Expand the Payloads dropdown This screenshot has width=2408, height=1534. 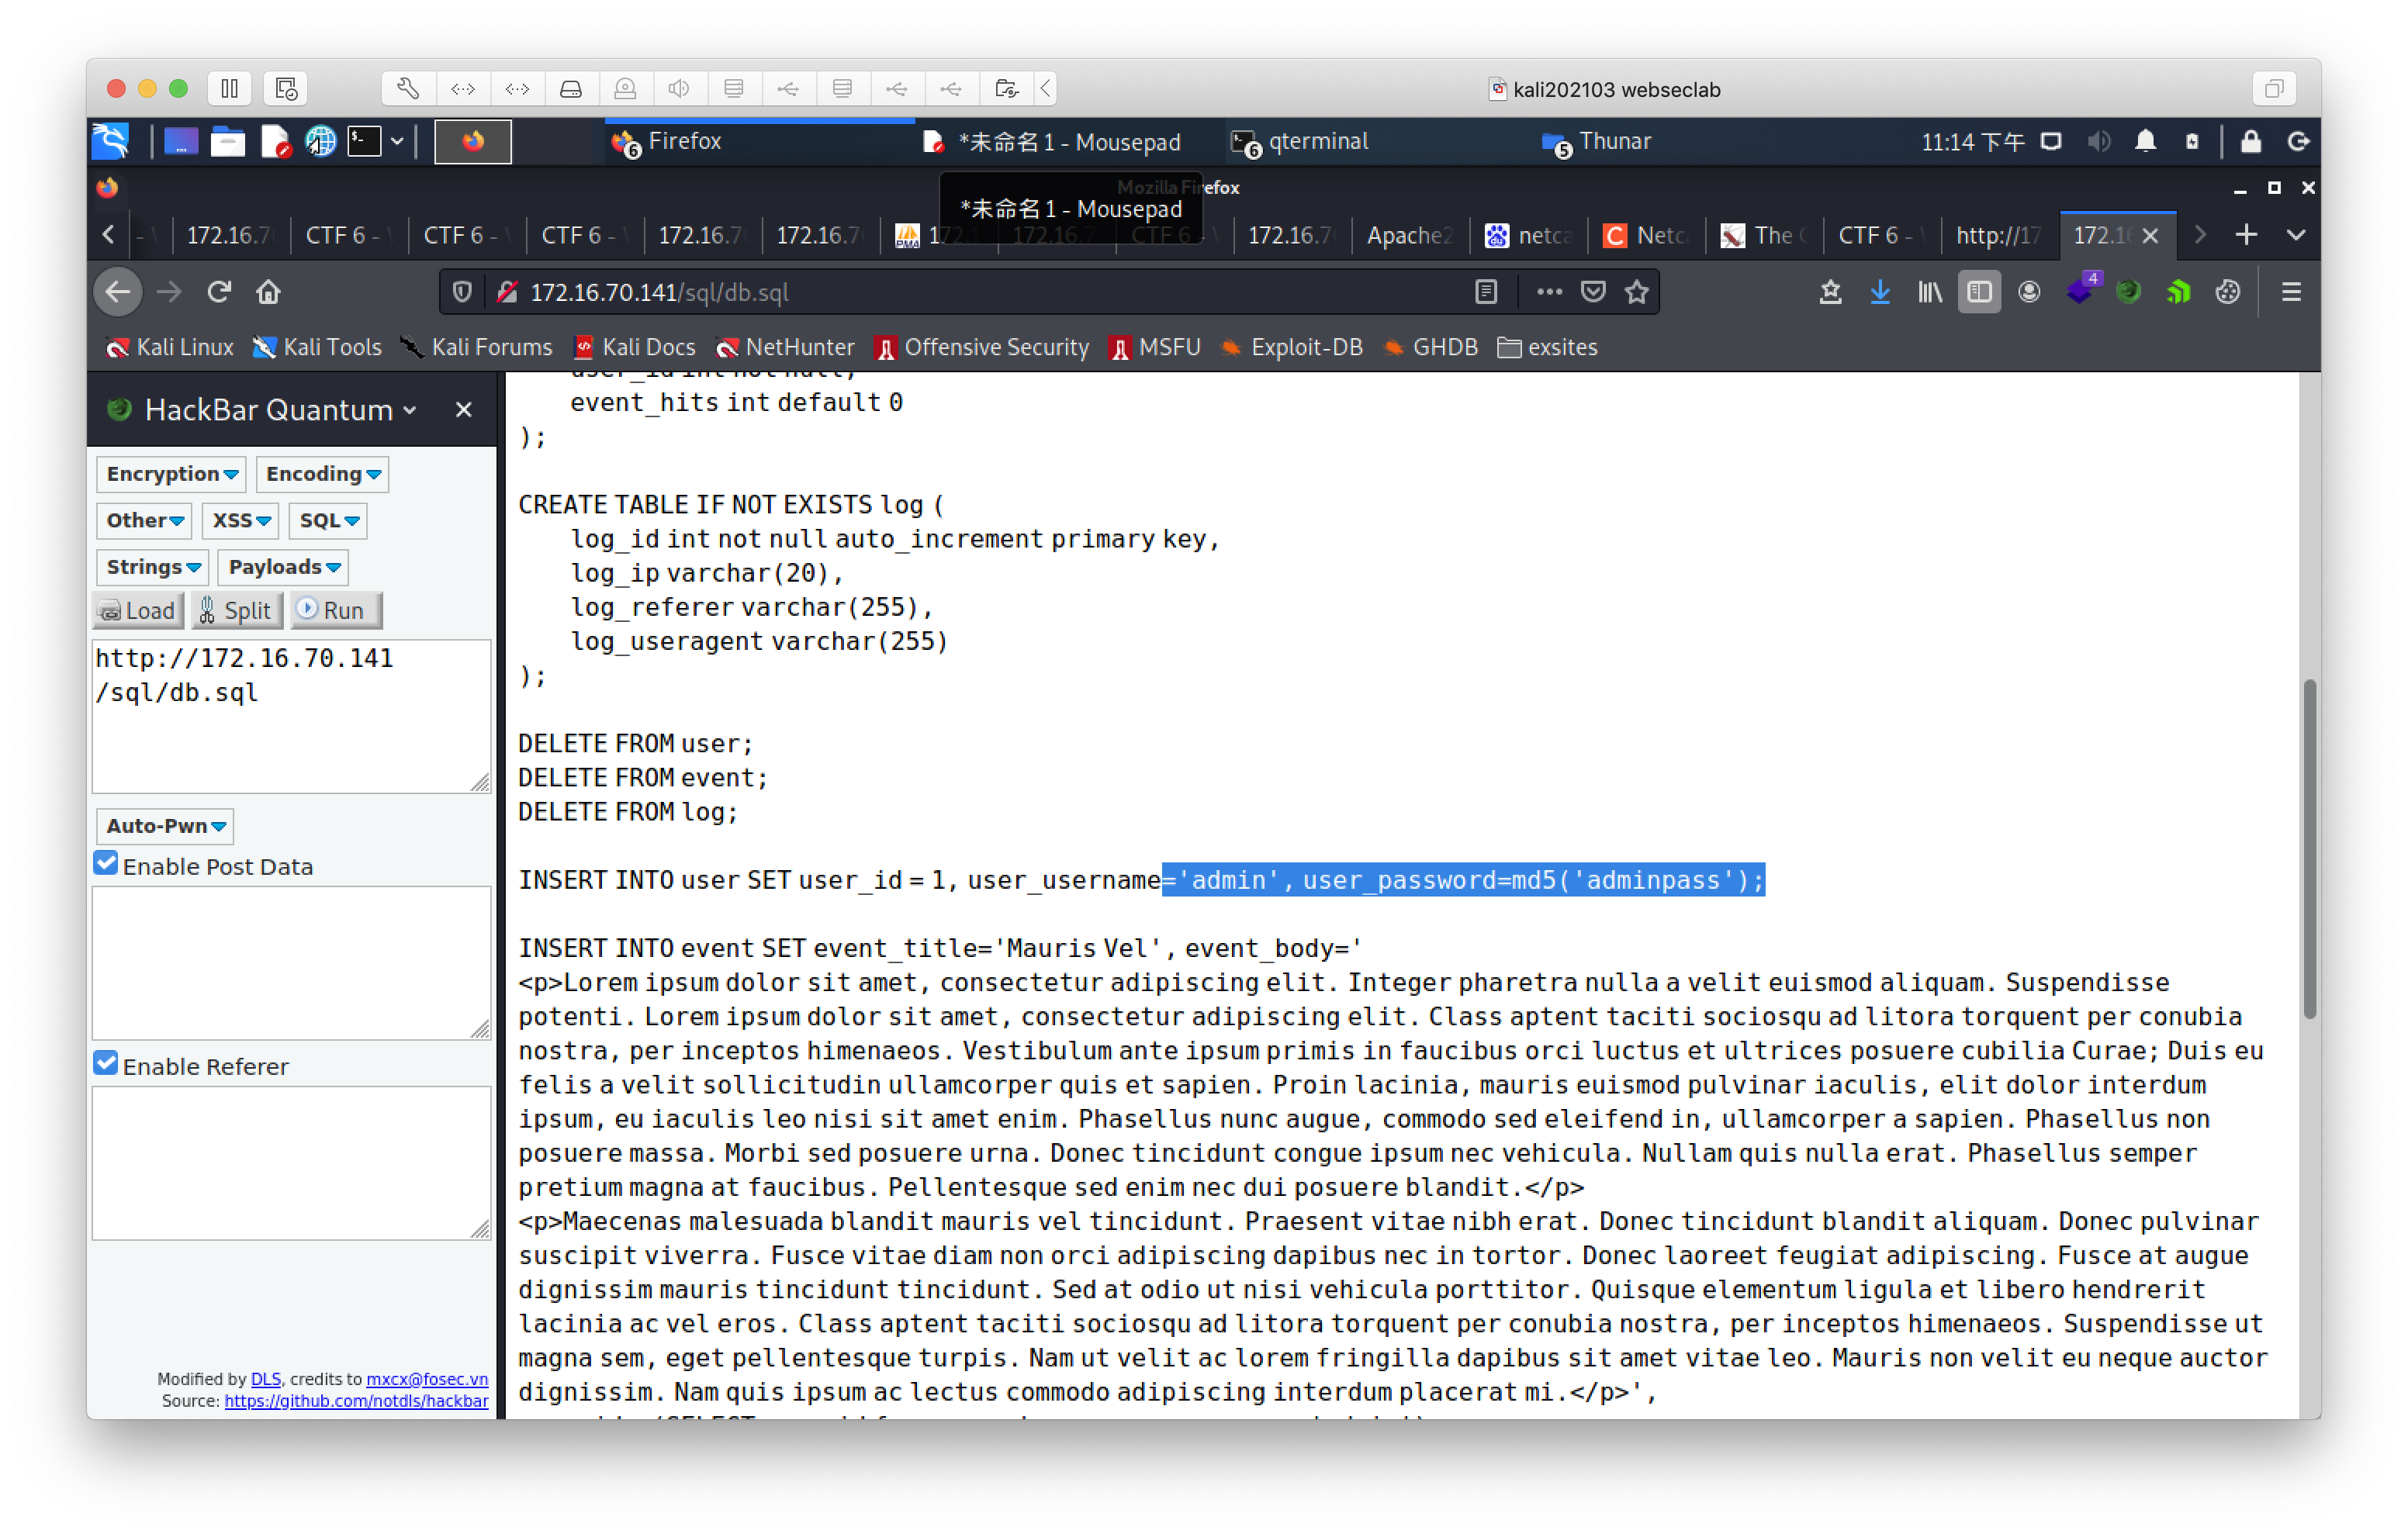(283, 567)
